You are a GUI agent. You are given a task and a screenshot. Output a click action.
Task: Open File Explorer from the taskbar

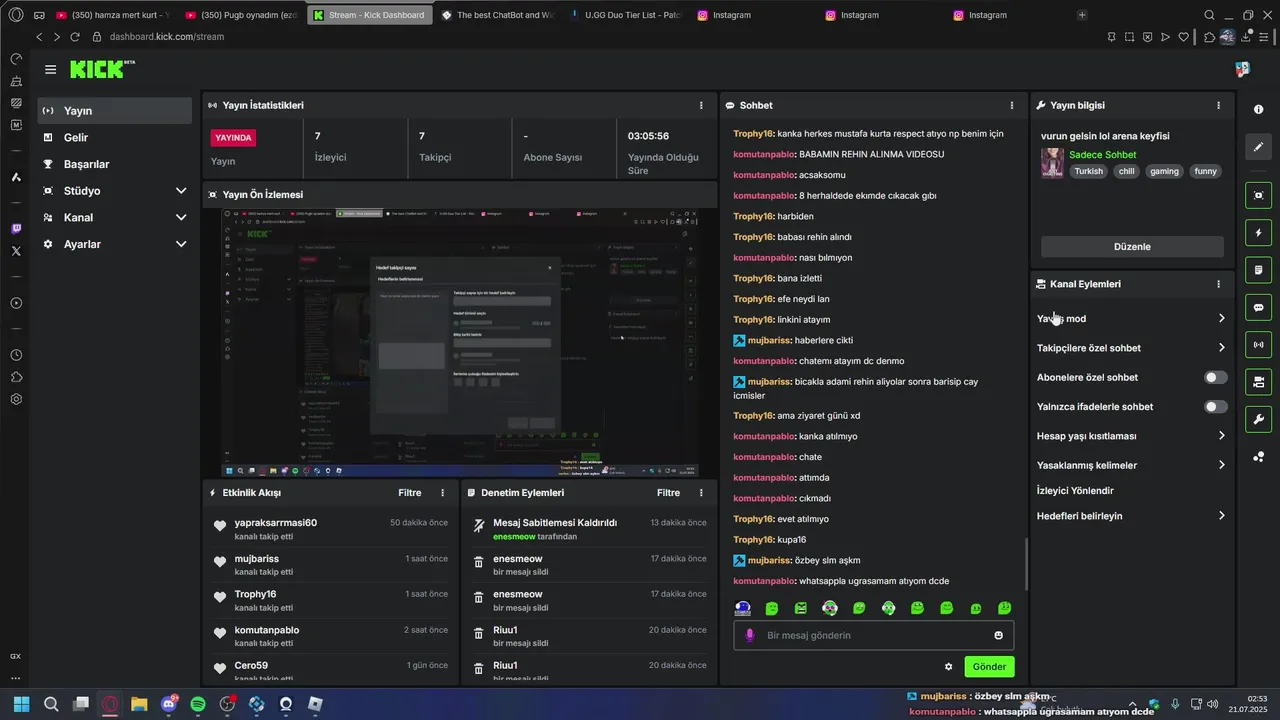click(139, 704)
